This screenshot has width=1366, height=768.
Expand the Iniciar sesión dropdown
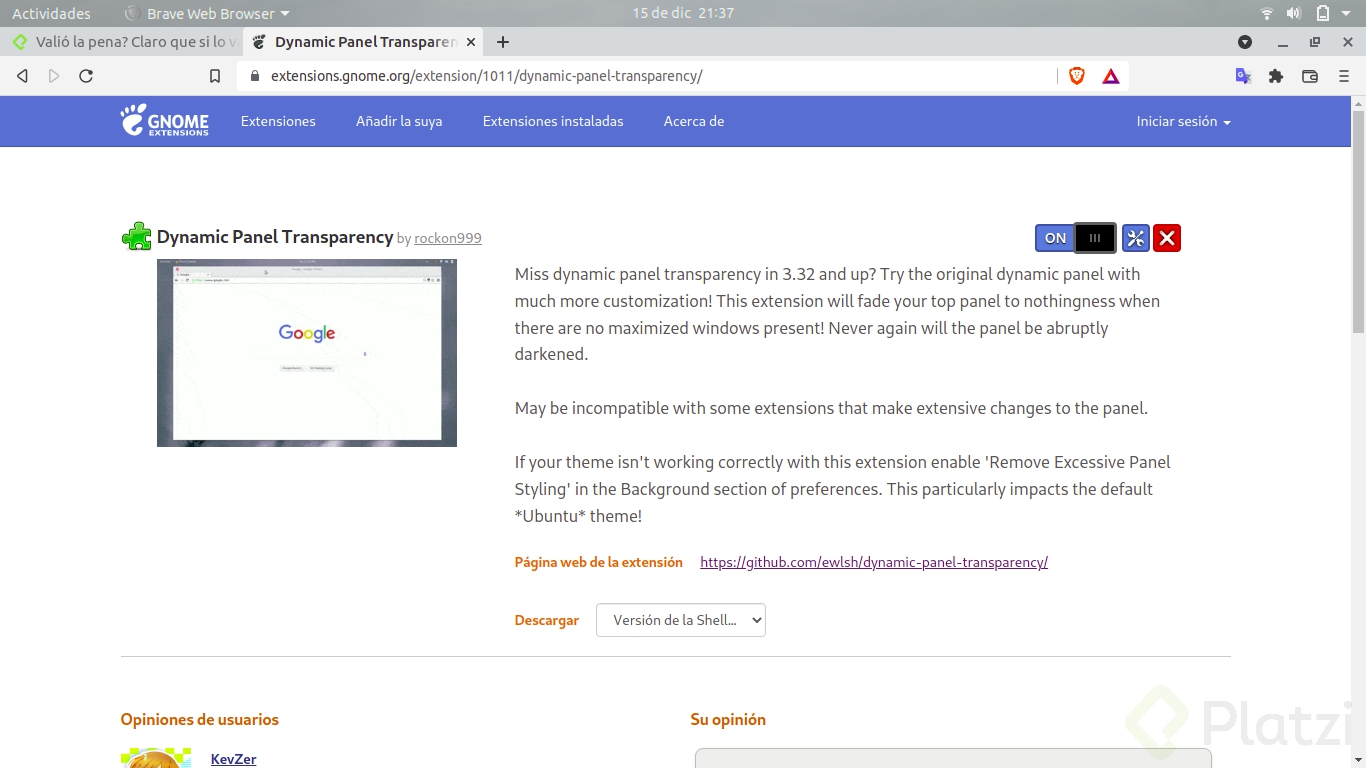click(1183, 121)
